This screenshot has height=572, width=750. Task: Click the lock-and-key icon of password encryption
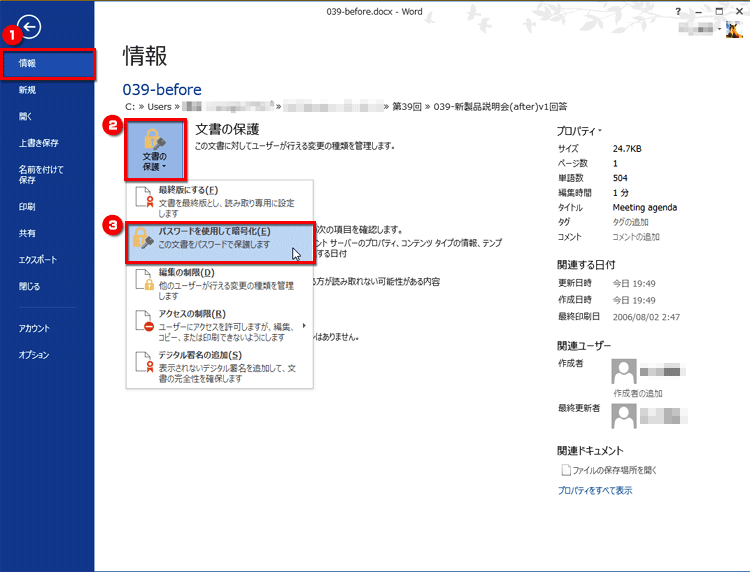(x=143, y=238)
